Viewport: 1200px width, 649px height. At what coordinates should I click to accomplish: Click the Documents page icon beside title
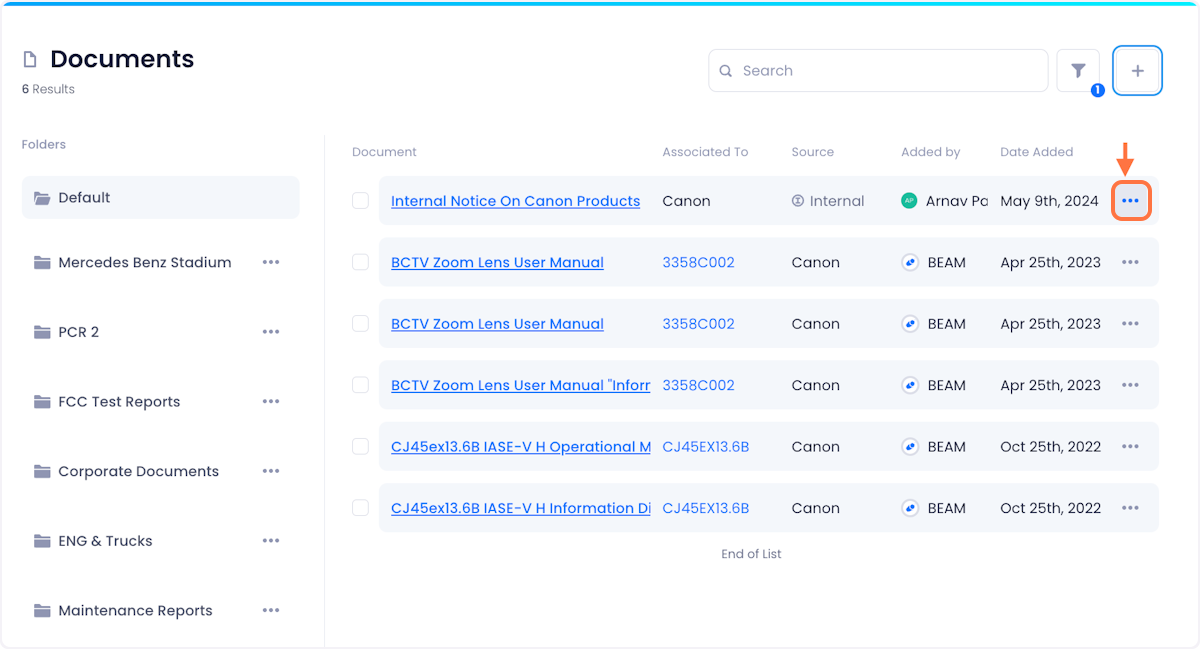coord(30,60)
